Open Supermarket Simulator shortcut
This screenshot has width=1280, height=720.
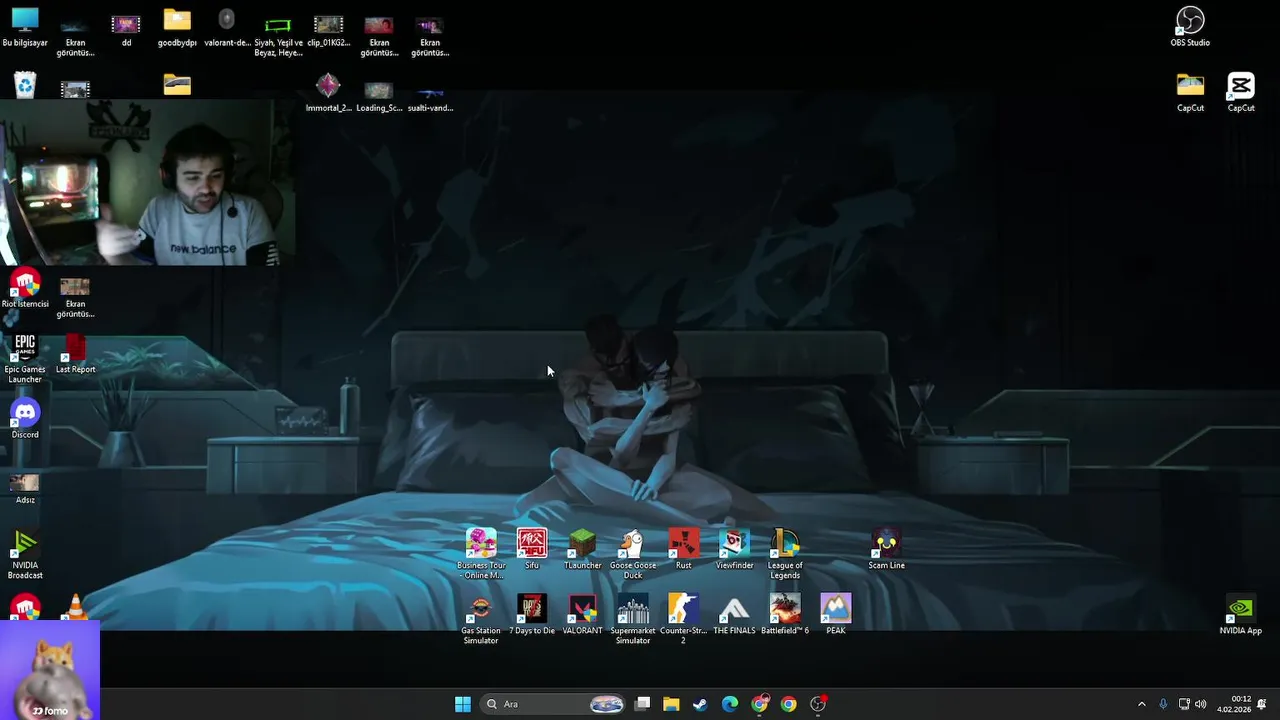point(633,619)
